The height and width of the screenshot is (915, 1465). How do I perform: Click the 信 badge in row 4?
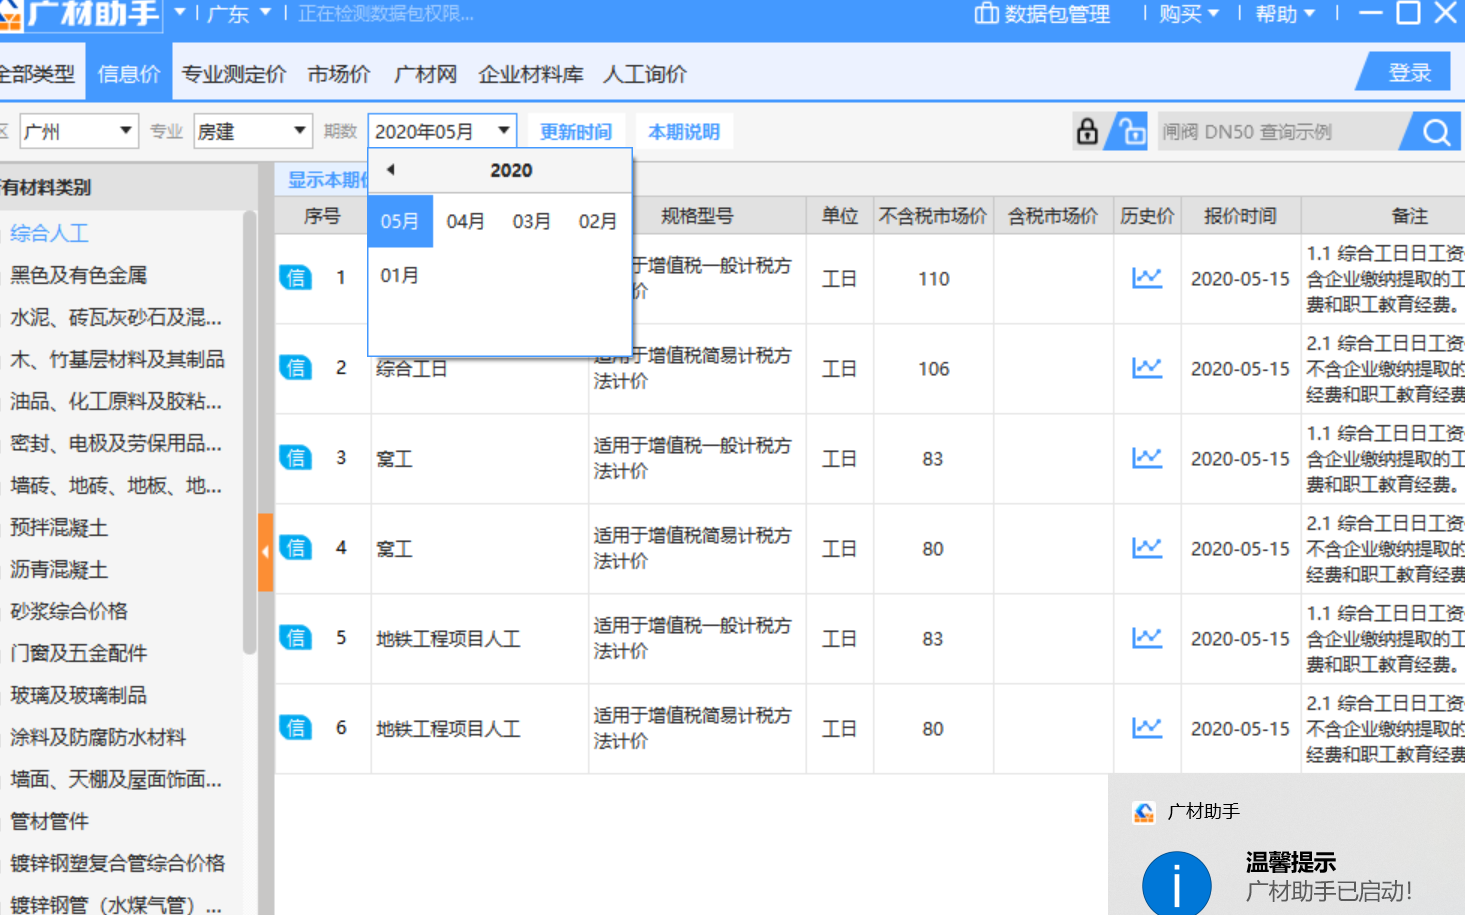296,548
